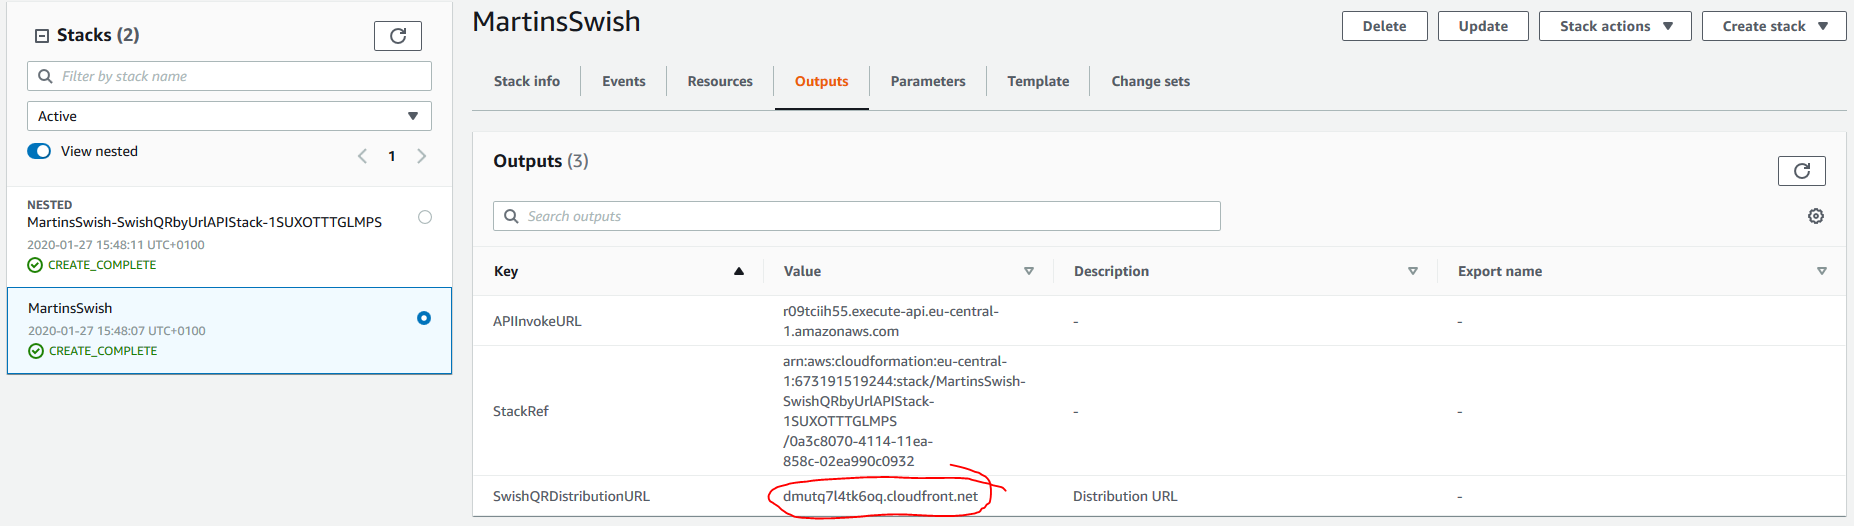
Task: Click the execute-api.eu-central-1 value text
Action: [x=891, y=321]
